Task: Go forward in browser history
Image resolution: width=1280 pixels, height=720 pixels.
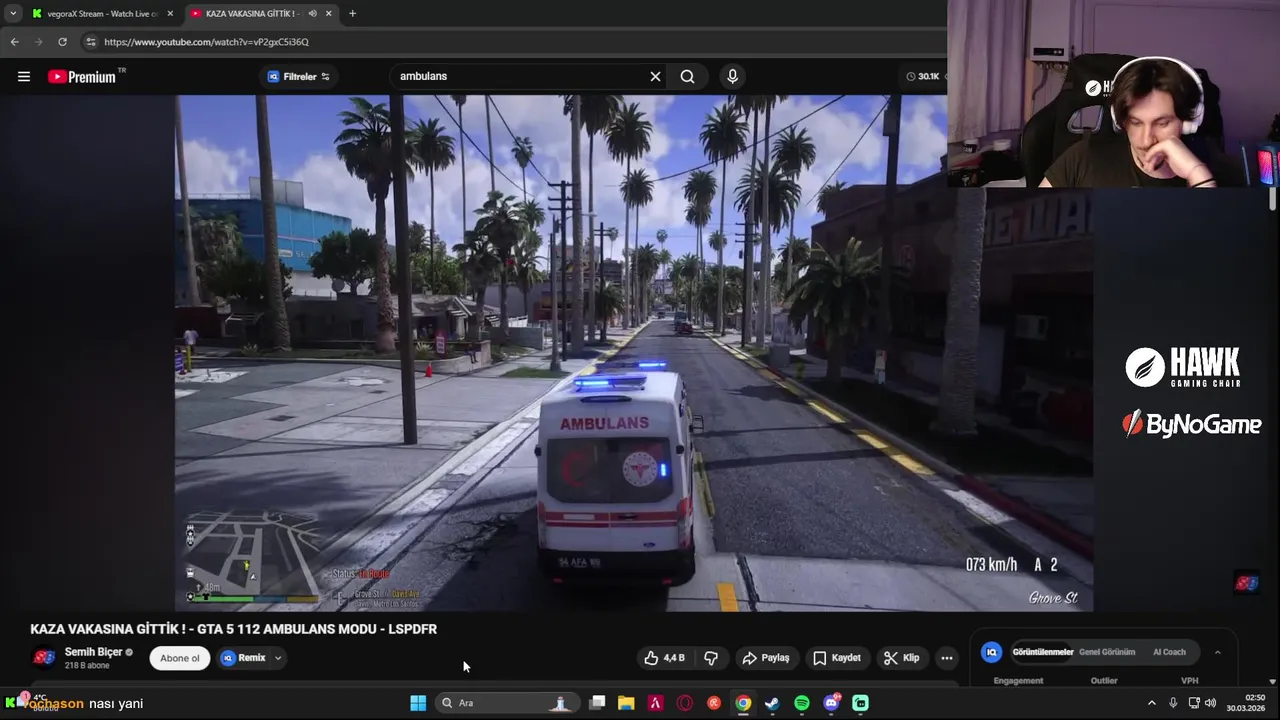Action: pos(38,42)
